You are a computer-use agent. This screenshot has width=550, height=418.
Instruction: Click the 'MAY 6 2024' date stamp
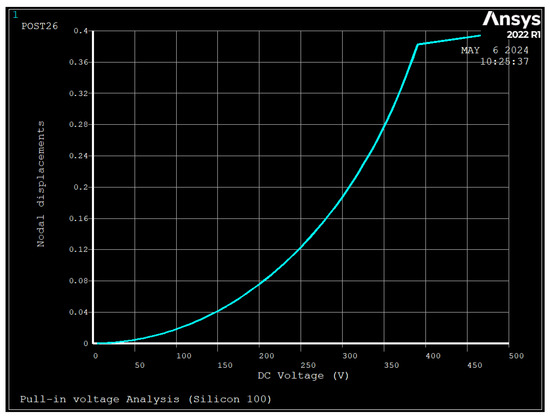pos(495,50)
